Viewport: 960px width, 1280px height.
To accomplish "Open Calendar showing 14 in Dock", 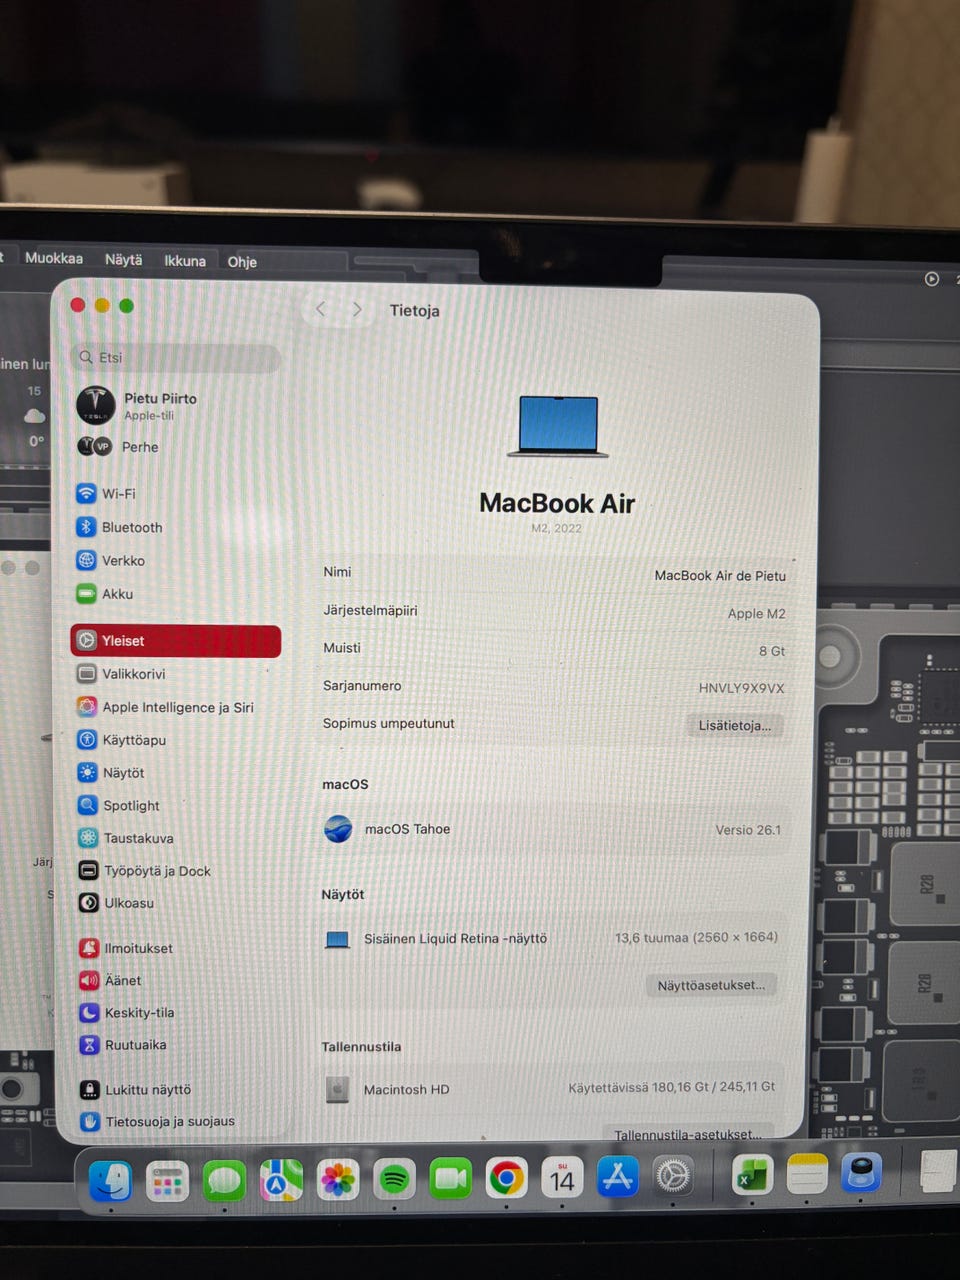I will coord(562,1179).
